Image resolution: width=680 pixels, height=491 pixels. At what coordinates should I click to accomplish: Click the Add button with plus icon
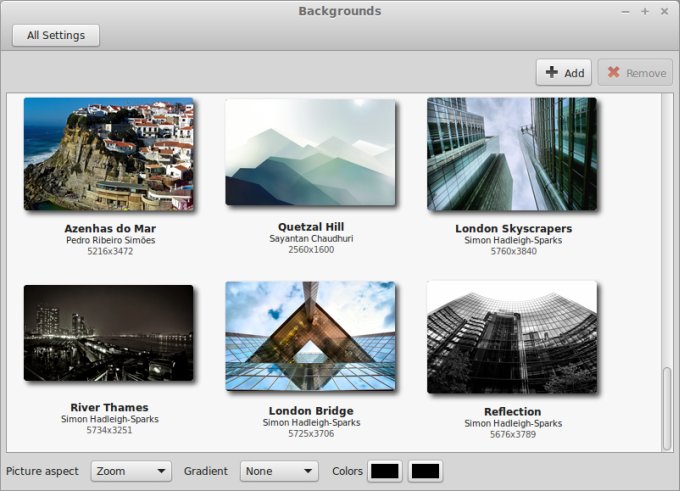563,73
